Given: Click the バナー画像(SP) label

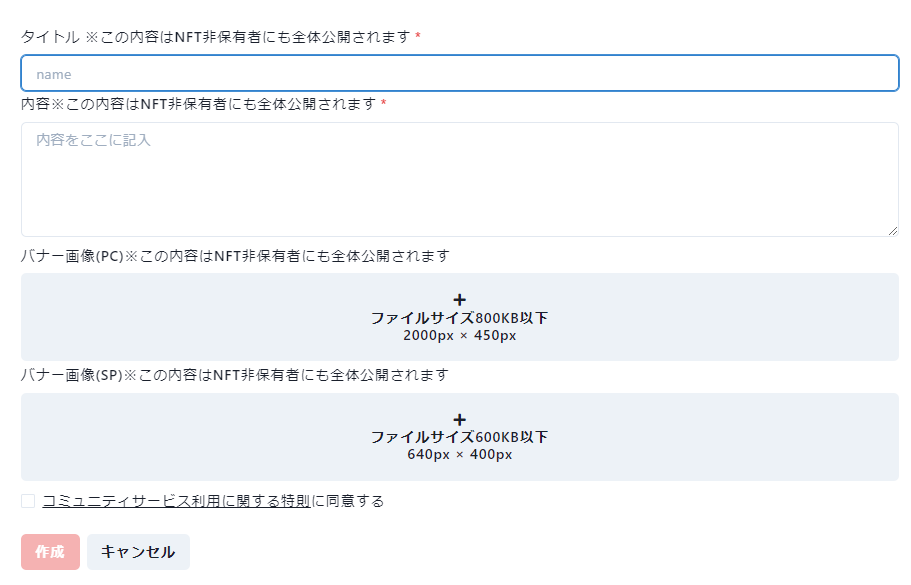Looking at the screenshot, I should tap(71, 375).
